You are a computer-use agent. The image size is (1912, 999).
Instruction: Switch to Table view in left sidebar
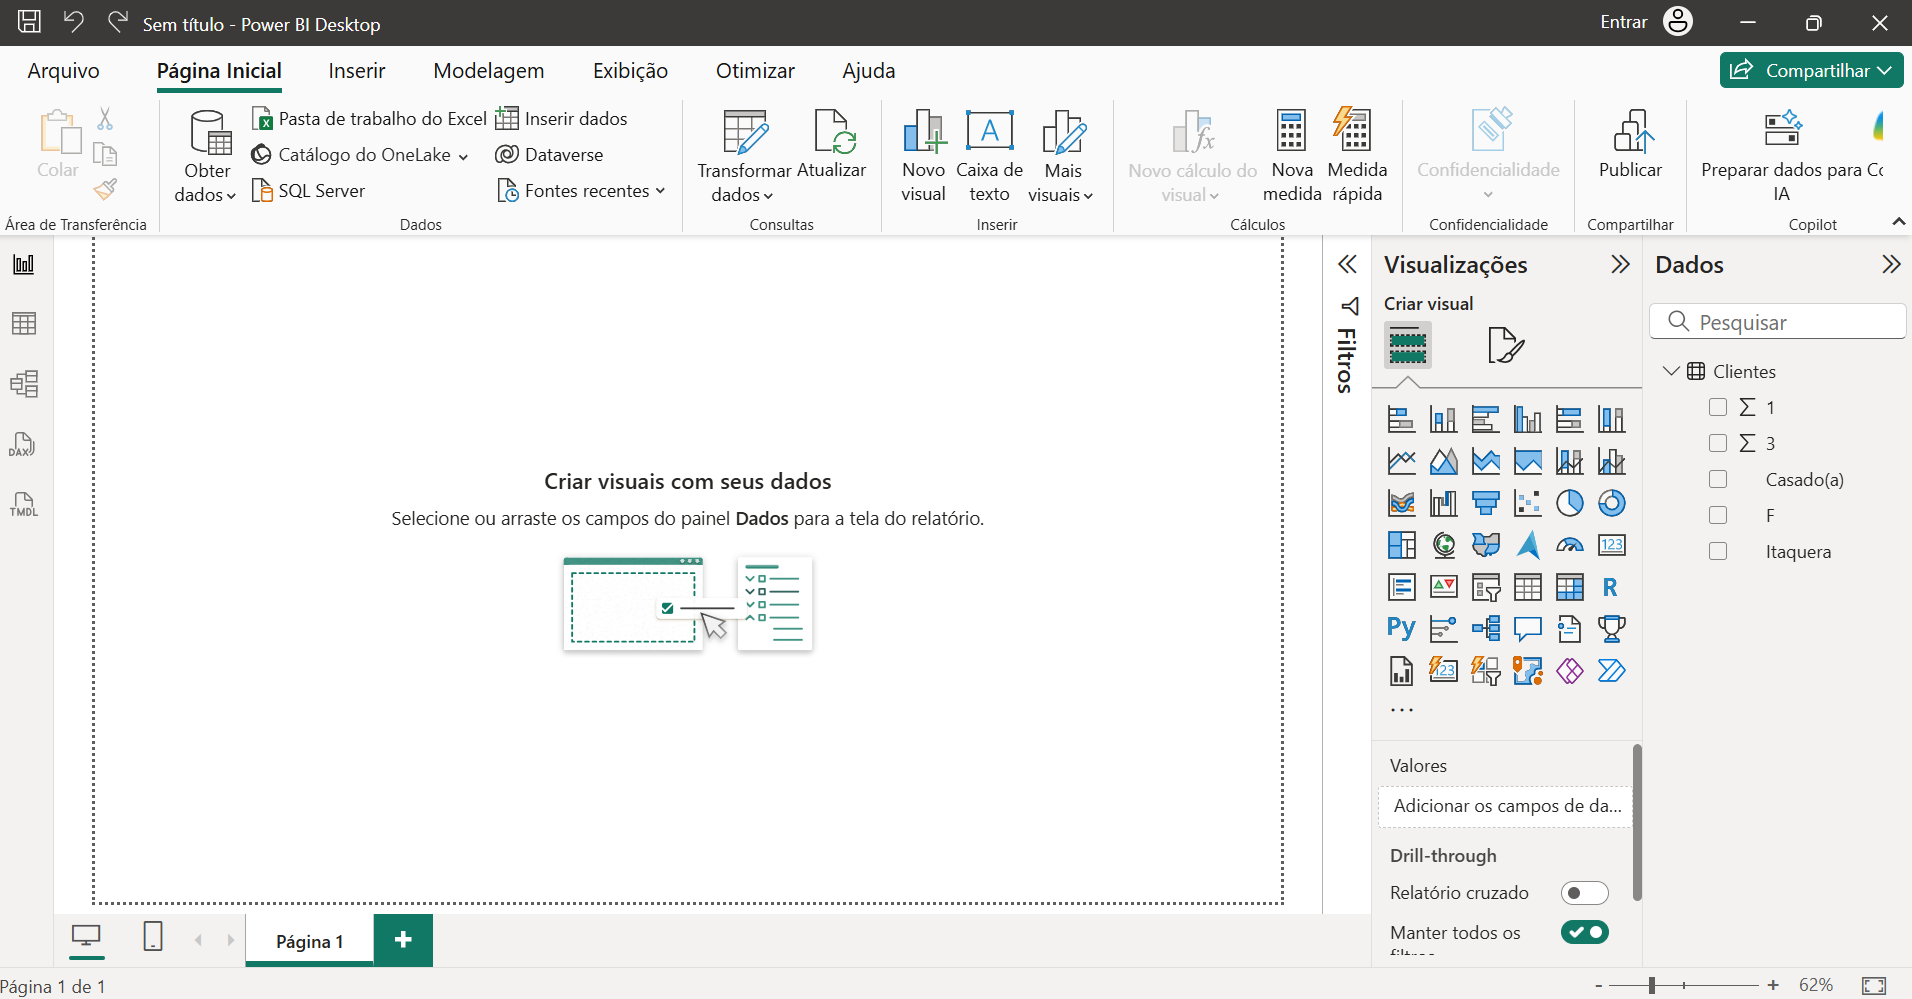point(24,324)
